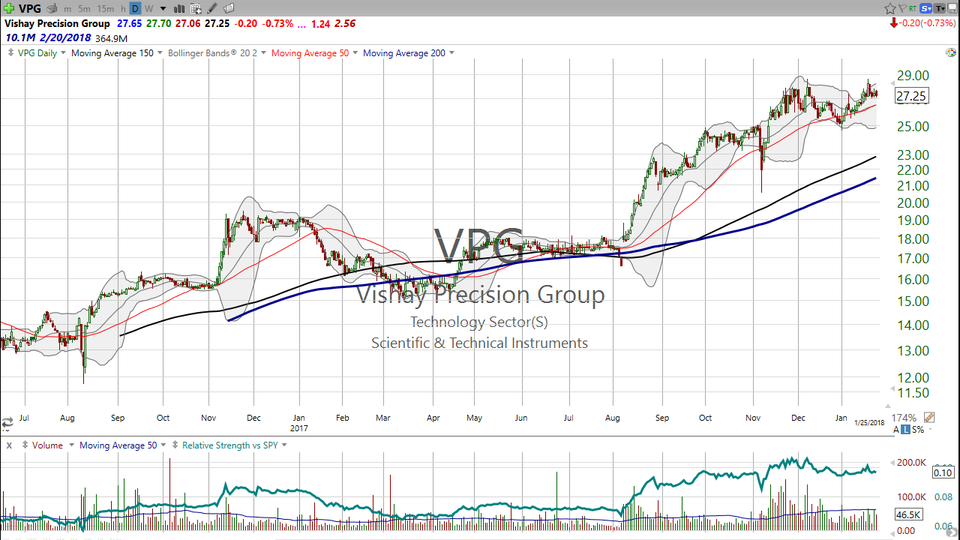The image size is (960, 540).
Task: Click the window layout icon top right
Action: tap(953, 9)
